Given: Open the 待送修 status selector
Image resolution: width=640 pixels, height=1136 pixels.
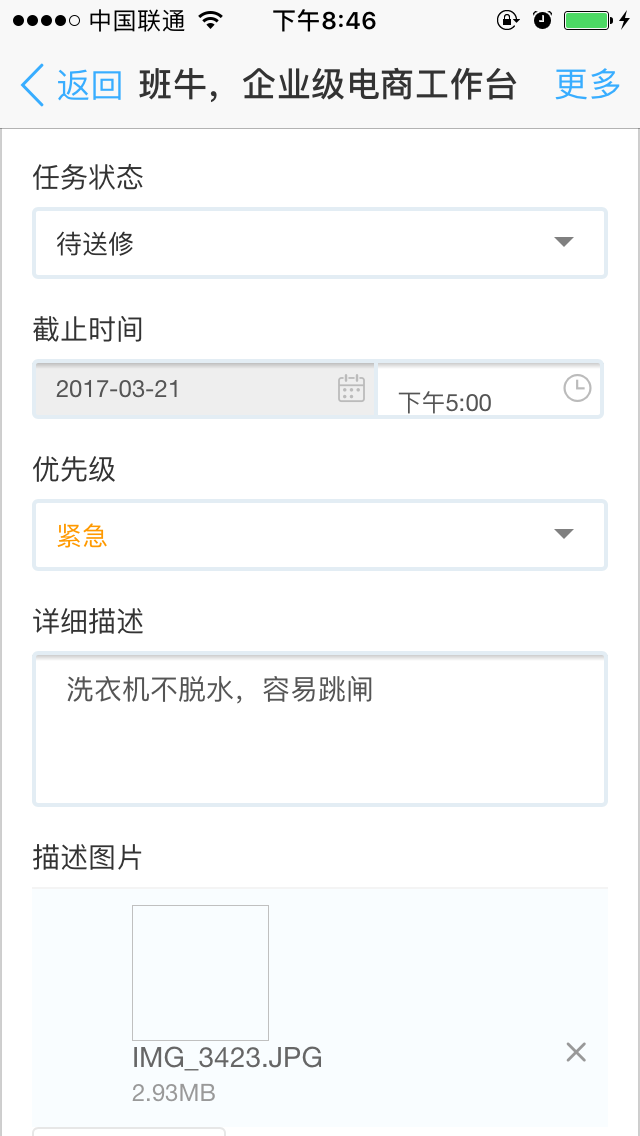Looking at the screenshot, I should (300, 242).
